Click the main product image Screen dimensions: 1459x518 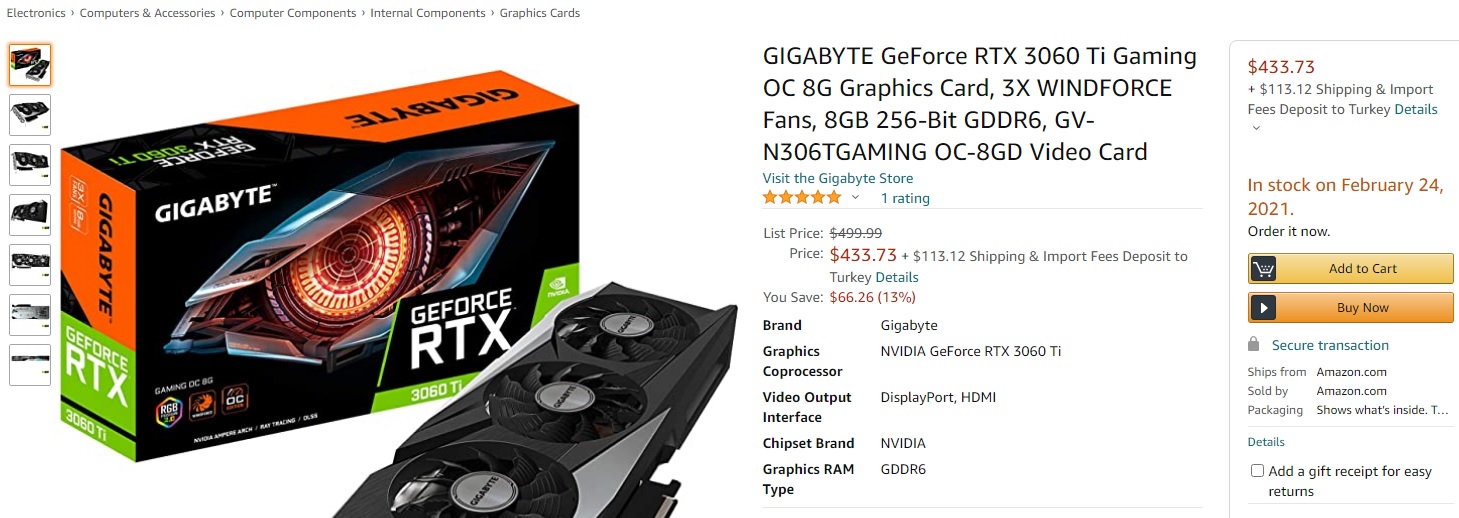398,280
